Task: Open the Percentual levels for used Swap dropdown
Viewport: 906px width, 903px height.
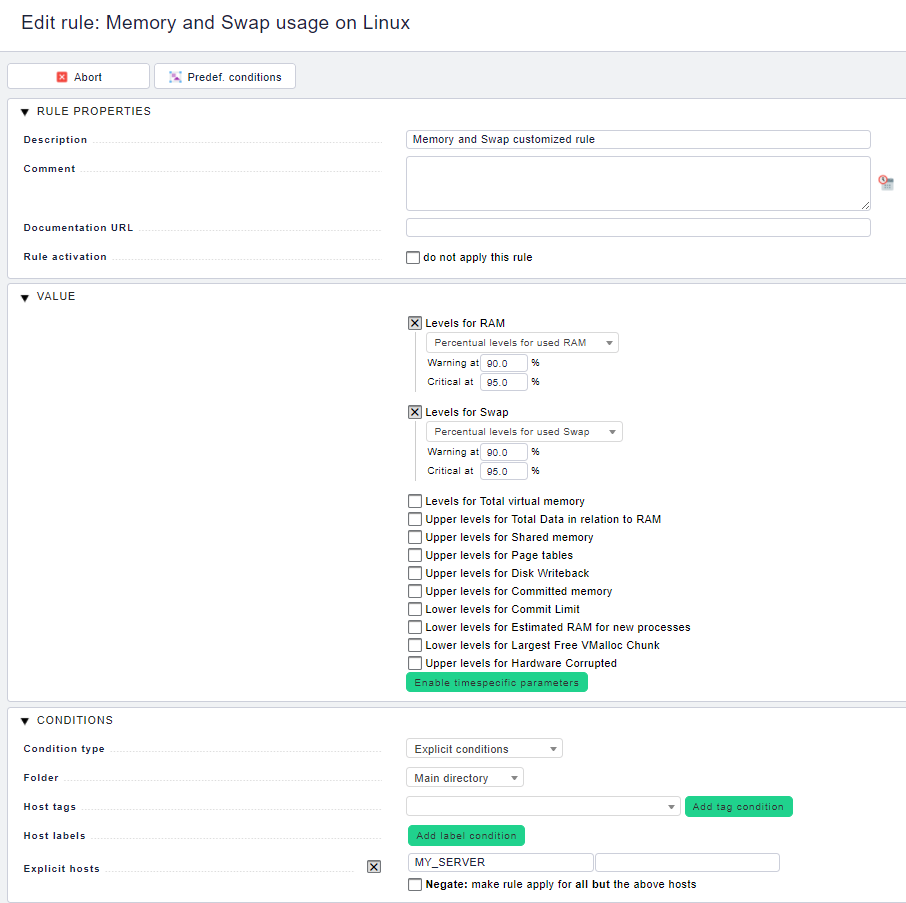Action: point(523,431)
